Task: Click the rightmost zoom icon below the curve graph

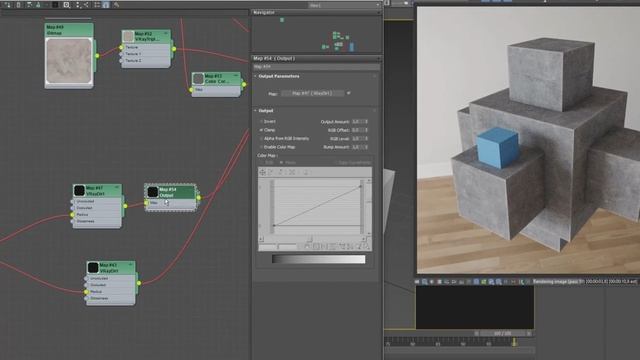Action: pos(366,246)
